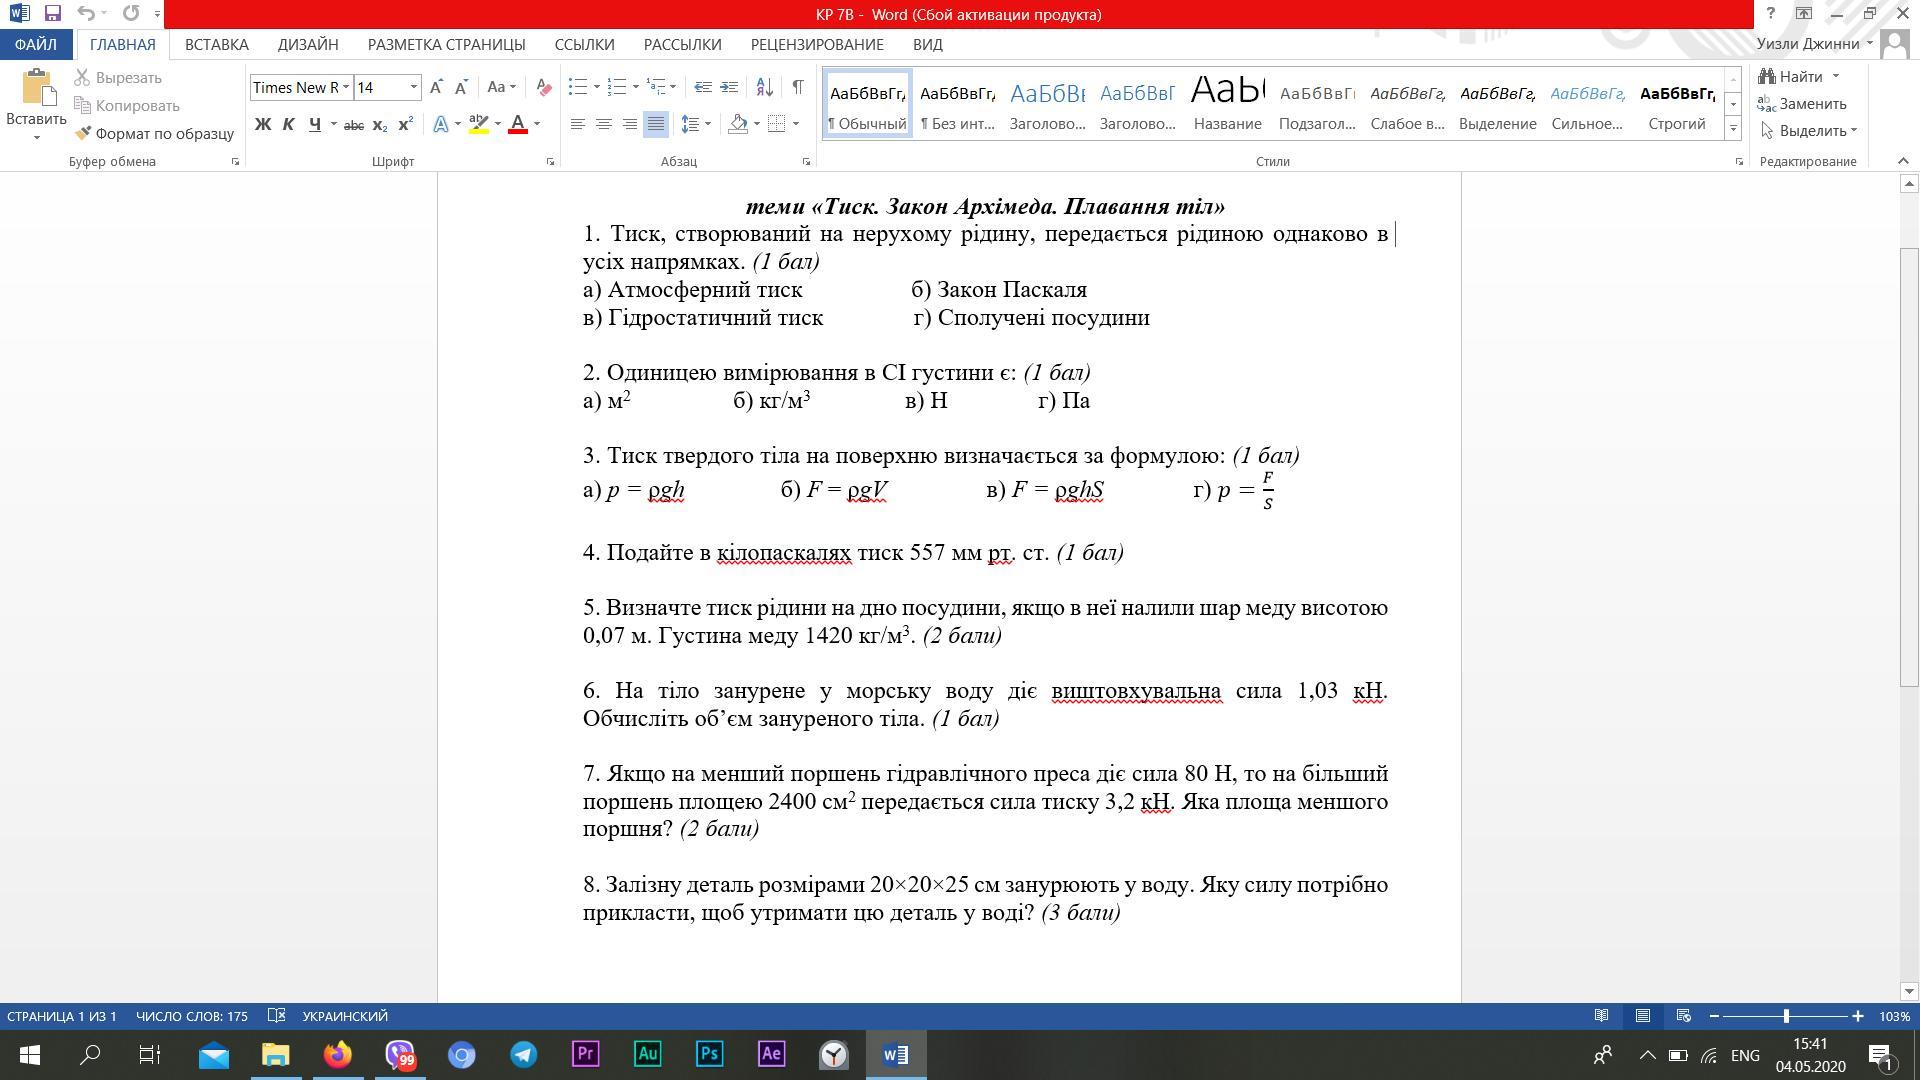Viewport: 1920px width, 1080px height.
Task: Apply the shading paint bucket
Action: click(x=739, y=124)
